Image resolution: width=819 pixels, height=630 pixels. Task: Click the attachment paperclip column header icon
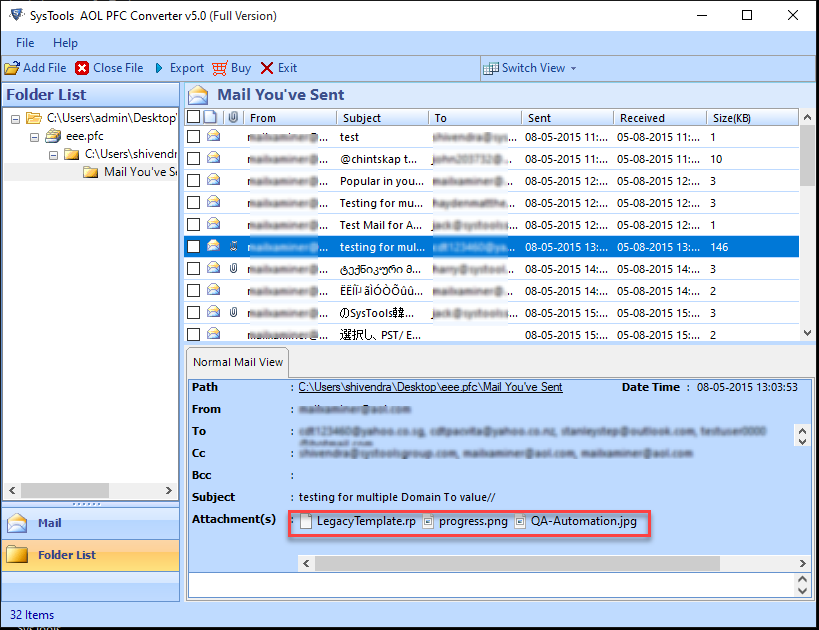pyautogui.click(x=233, y=117)
